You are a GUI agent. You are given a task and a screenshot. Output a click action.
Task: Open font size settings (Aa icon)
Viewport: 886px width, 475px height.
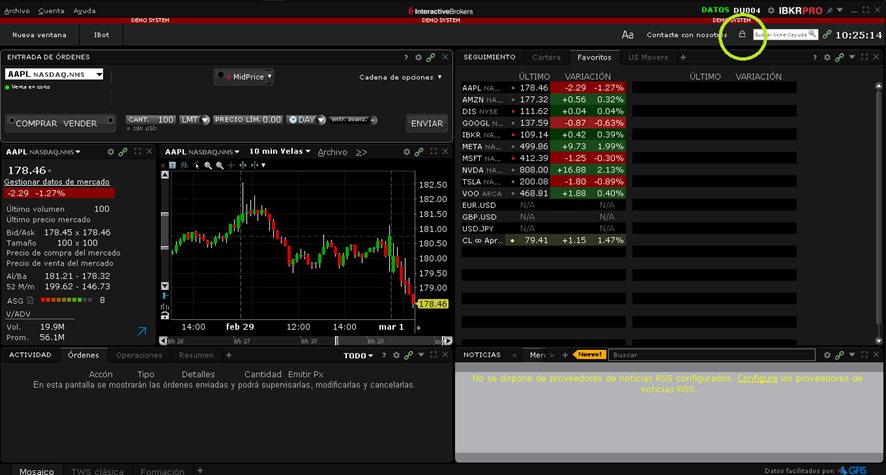tap(628, 34)
